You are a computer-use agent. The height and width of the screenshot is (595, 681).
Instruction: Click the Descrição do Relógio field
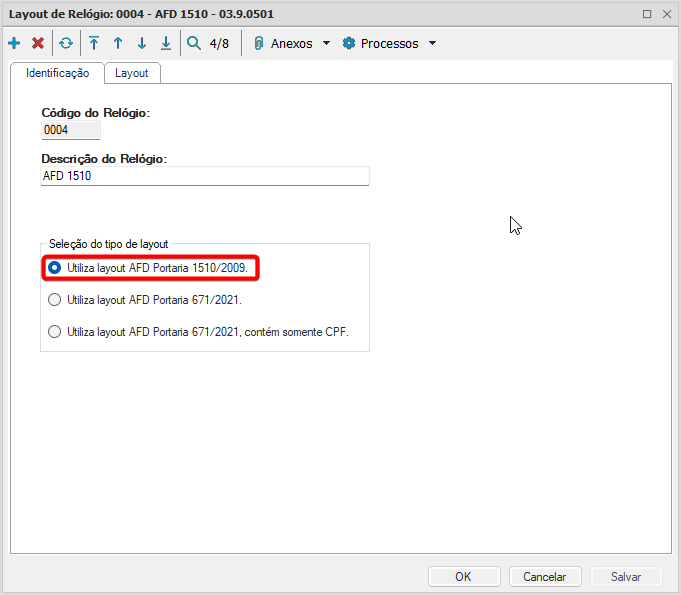(x=205, y=176)
